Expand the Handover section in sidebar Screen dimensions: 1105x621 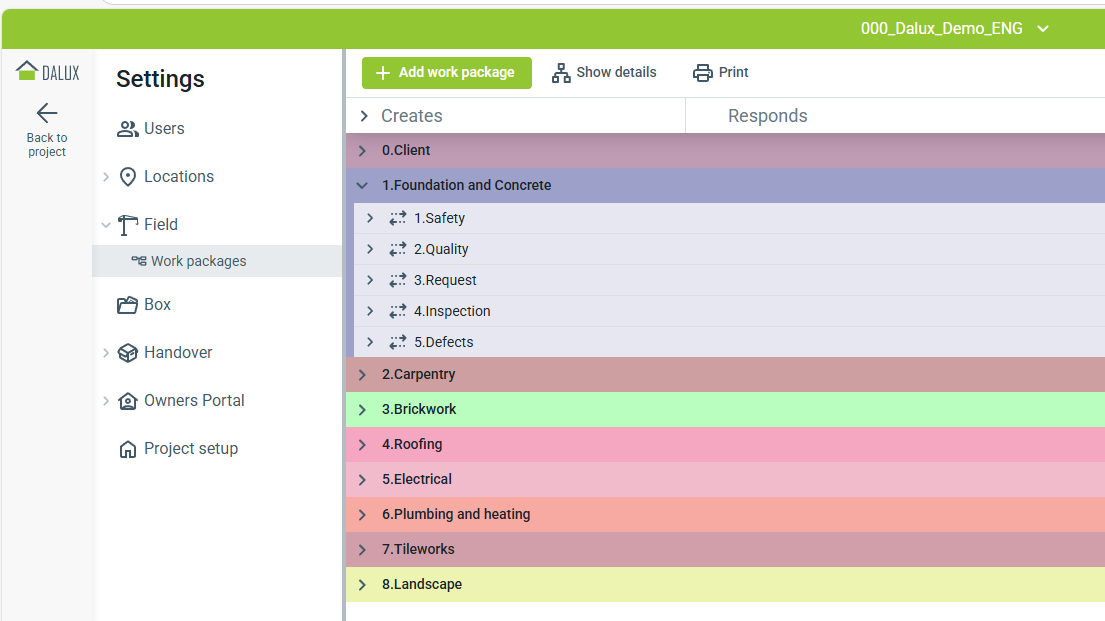tap(106, 353)
